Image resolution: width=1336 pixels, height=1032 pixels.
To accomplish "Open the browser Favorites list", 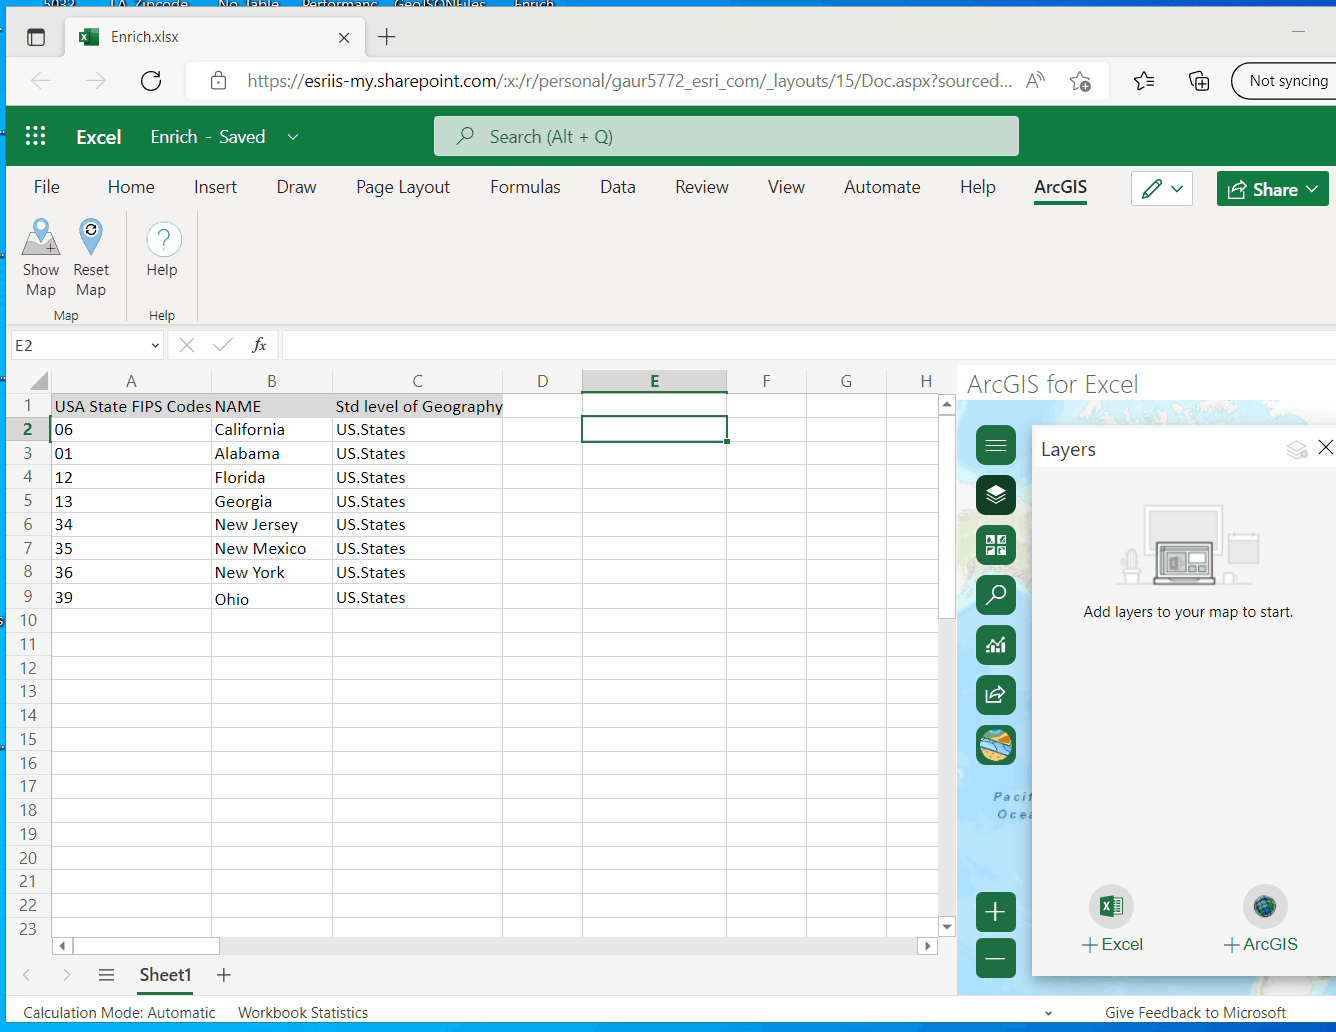I will (x=1144, y=81).
